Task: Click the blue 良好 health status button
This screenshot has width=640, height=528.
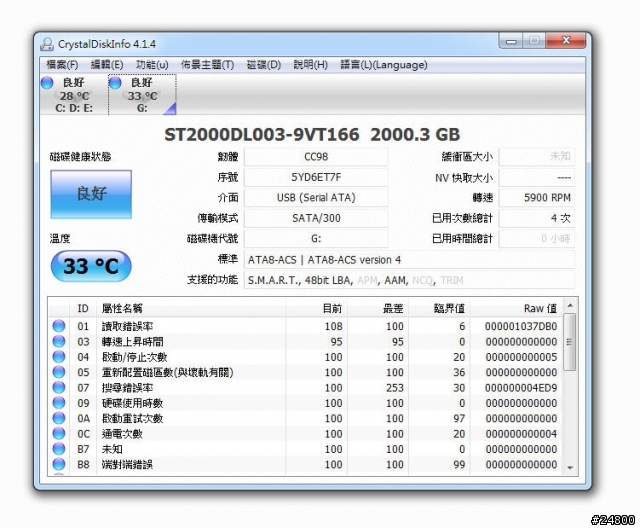Action: [x=91, y=194]
